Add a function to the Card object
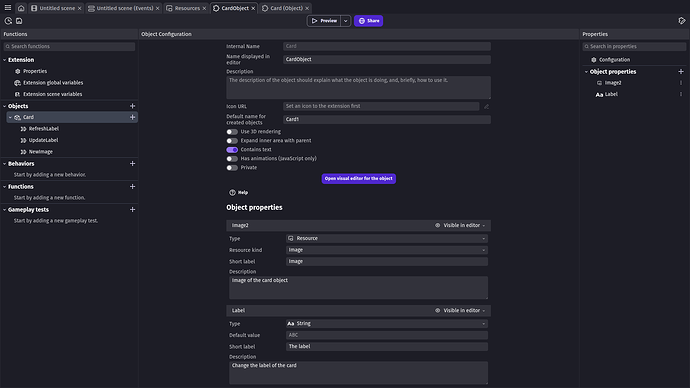This screenshot has height=388, width=690. 132,117
